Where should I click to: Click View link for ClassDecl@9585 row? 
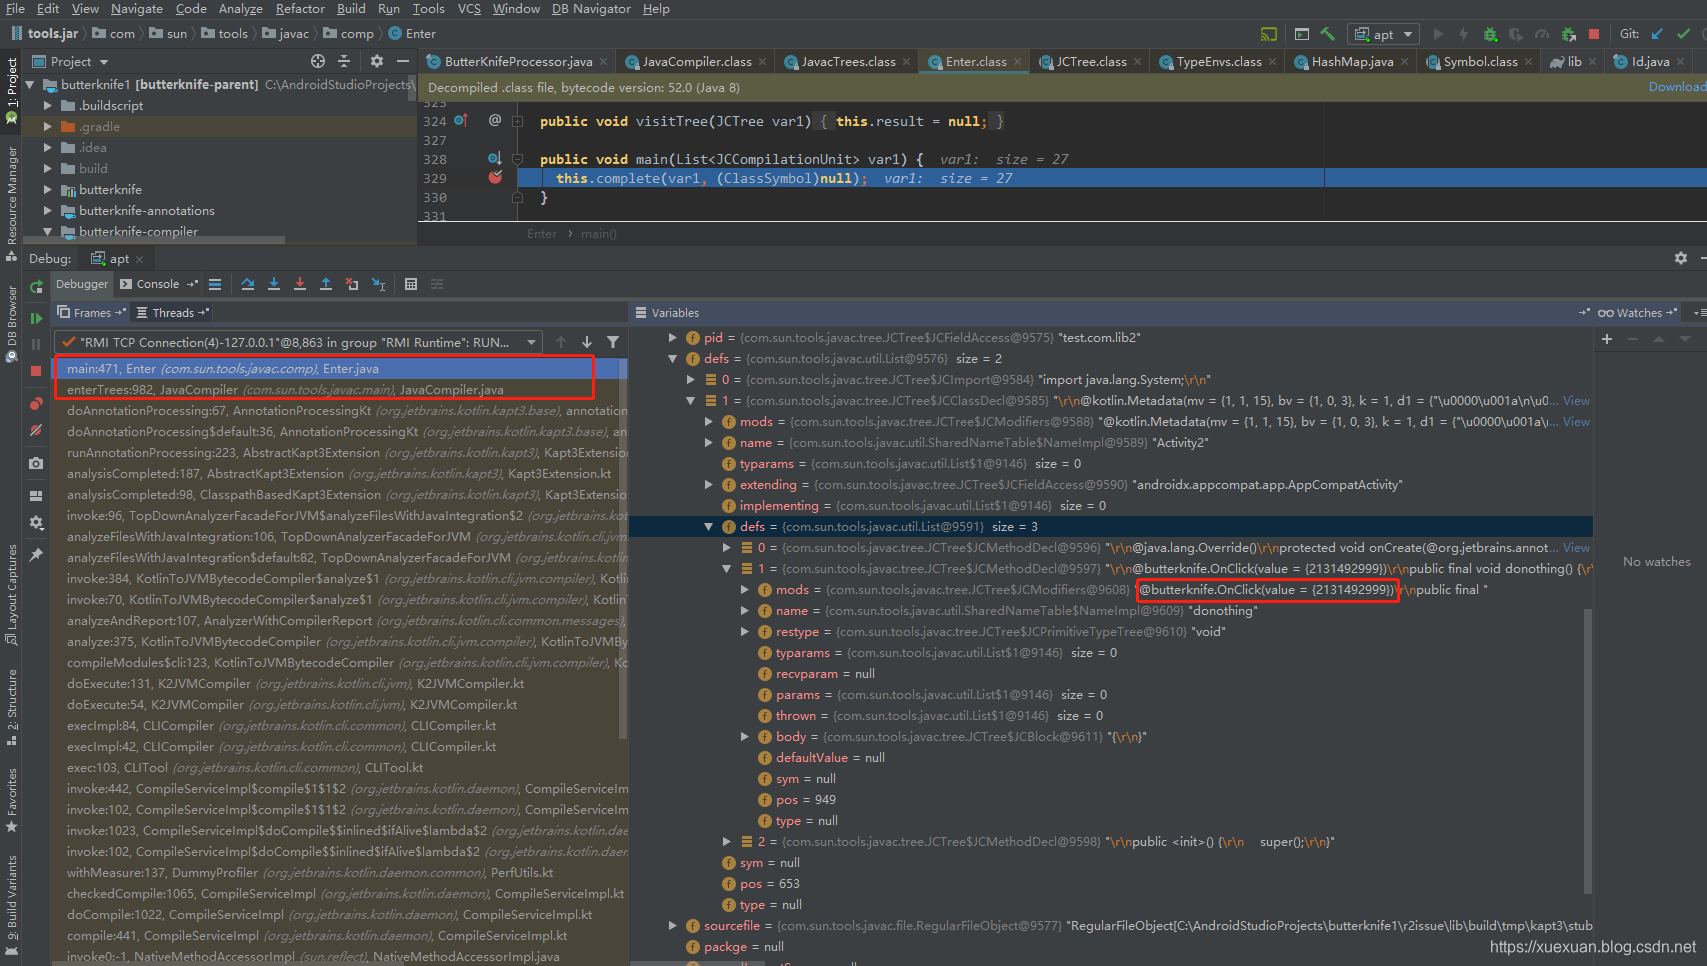coord(1576,400)
